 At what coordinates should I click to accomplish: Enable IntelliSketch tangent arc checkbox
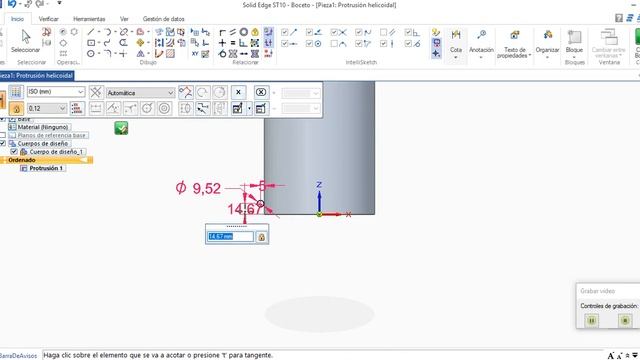click(x=334, y=43)
